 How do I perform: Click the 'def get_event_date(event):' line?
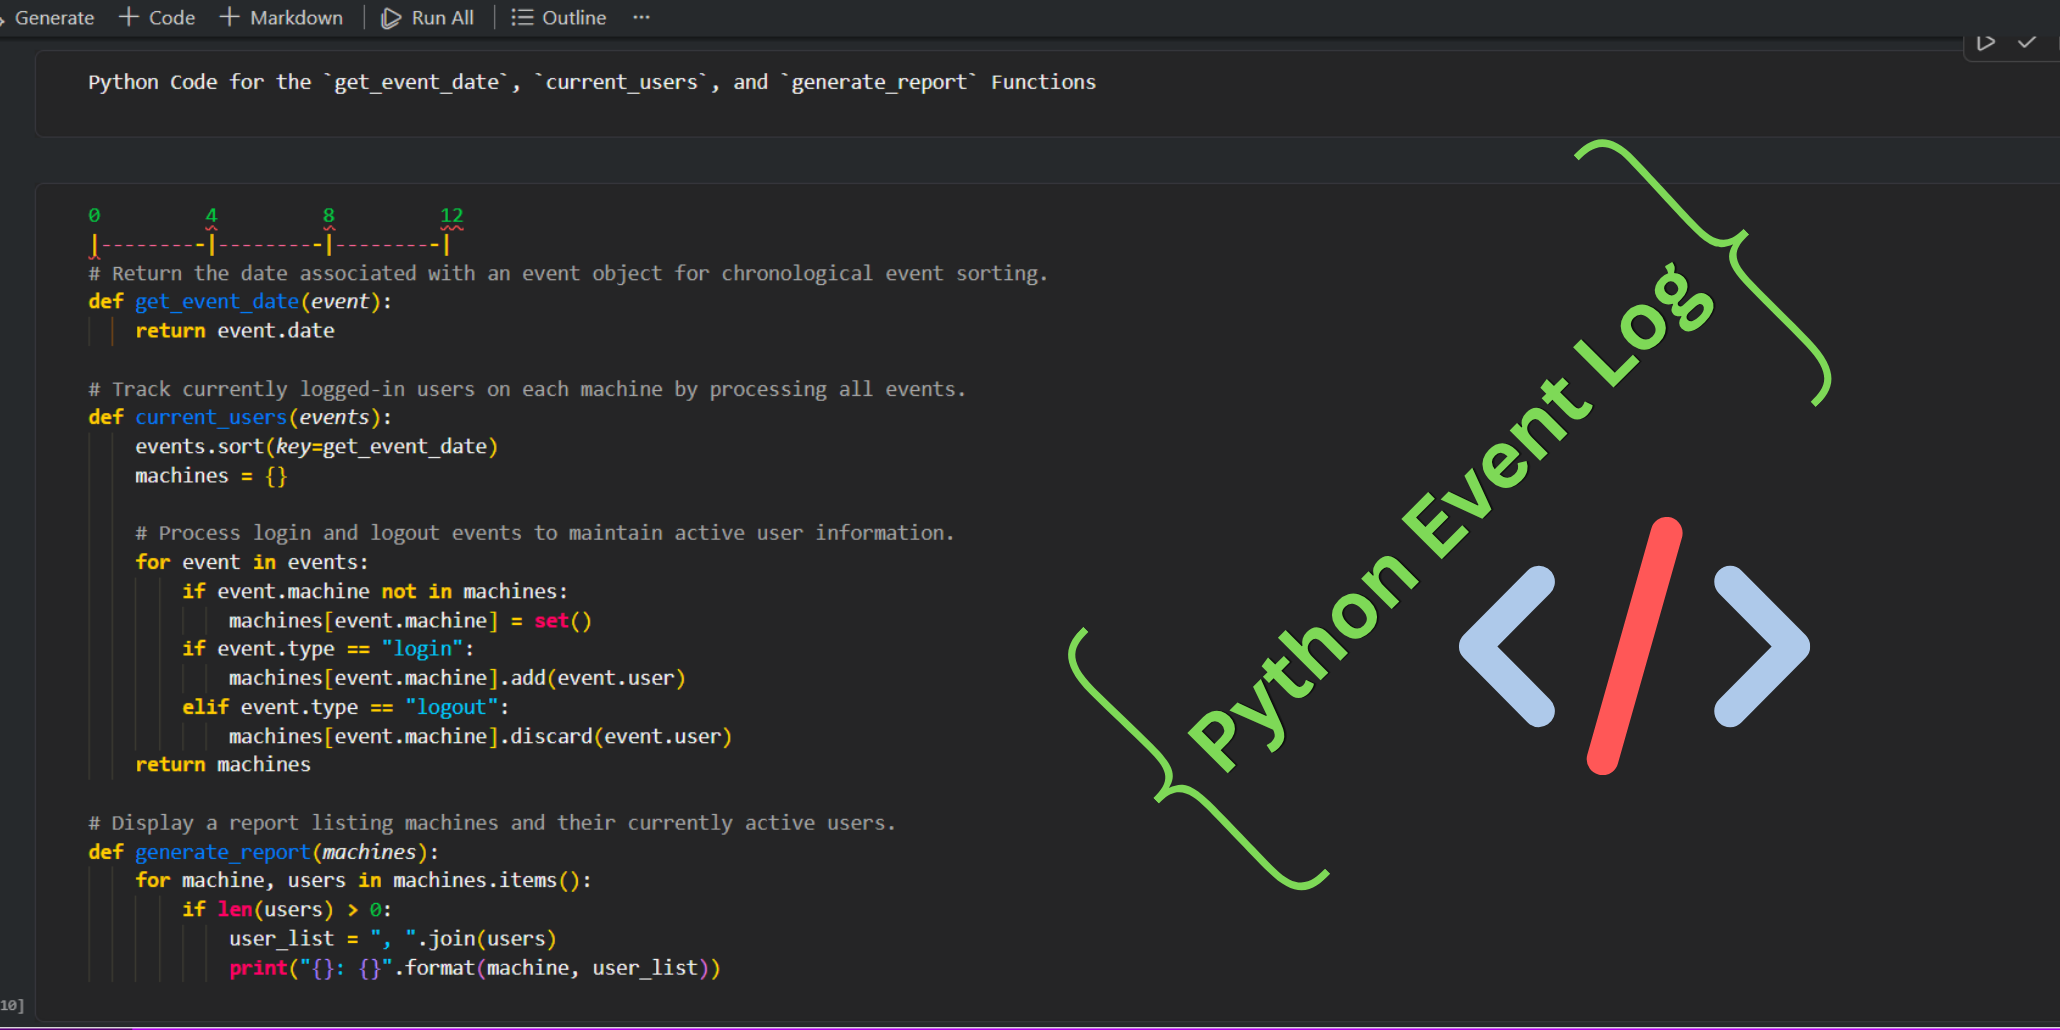tap(240, 301)
